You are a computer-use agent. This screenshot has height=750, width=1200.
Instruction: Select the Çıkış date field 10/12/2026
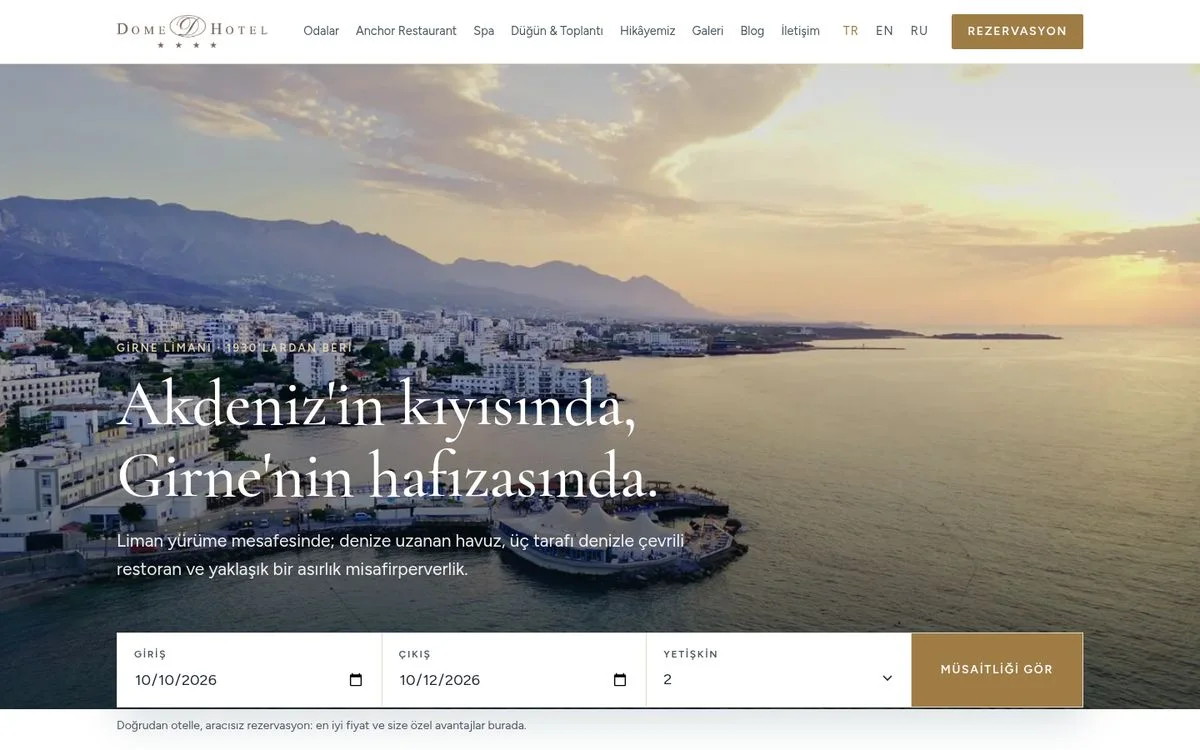pos(513,680)
